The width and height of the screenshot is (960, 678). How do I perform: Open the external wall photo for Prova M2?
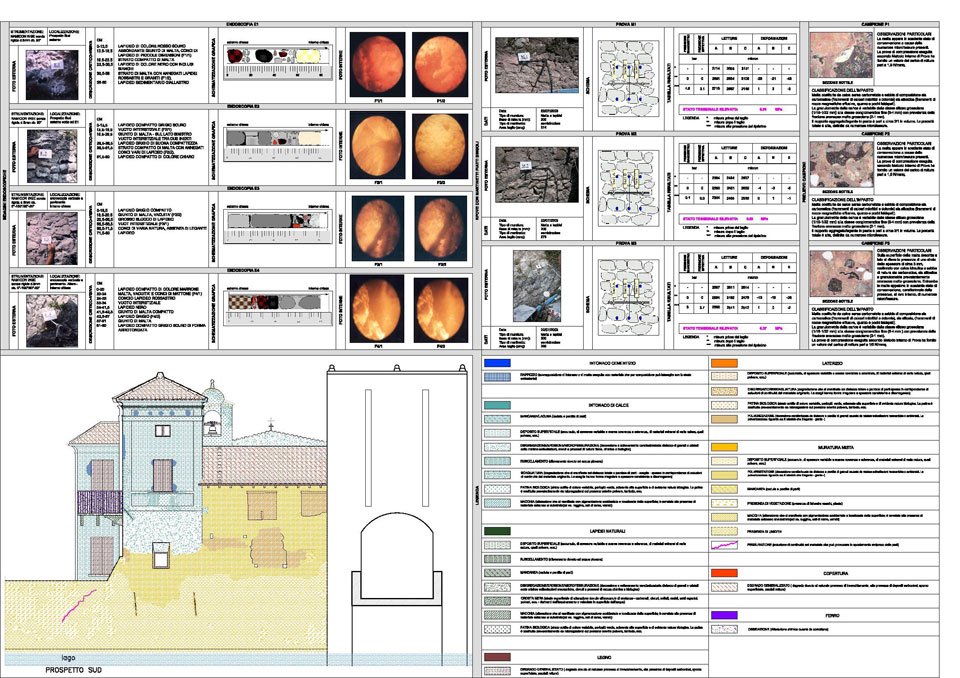coord(536,174)
